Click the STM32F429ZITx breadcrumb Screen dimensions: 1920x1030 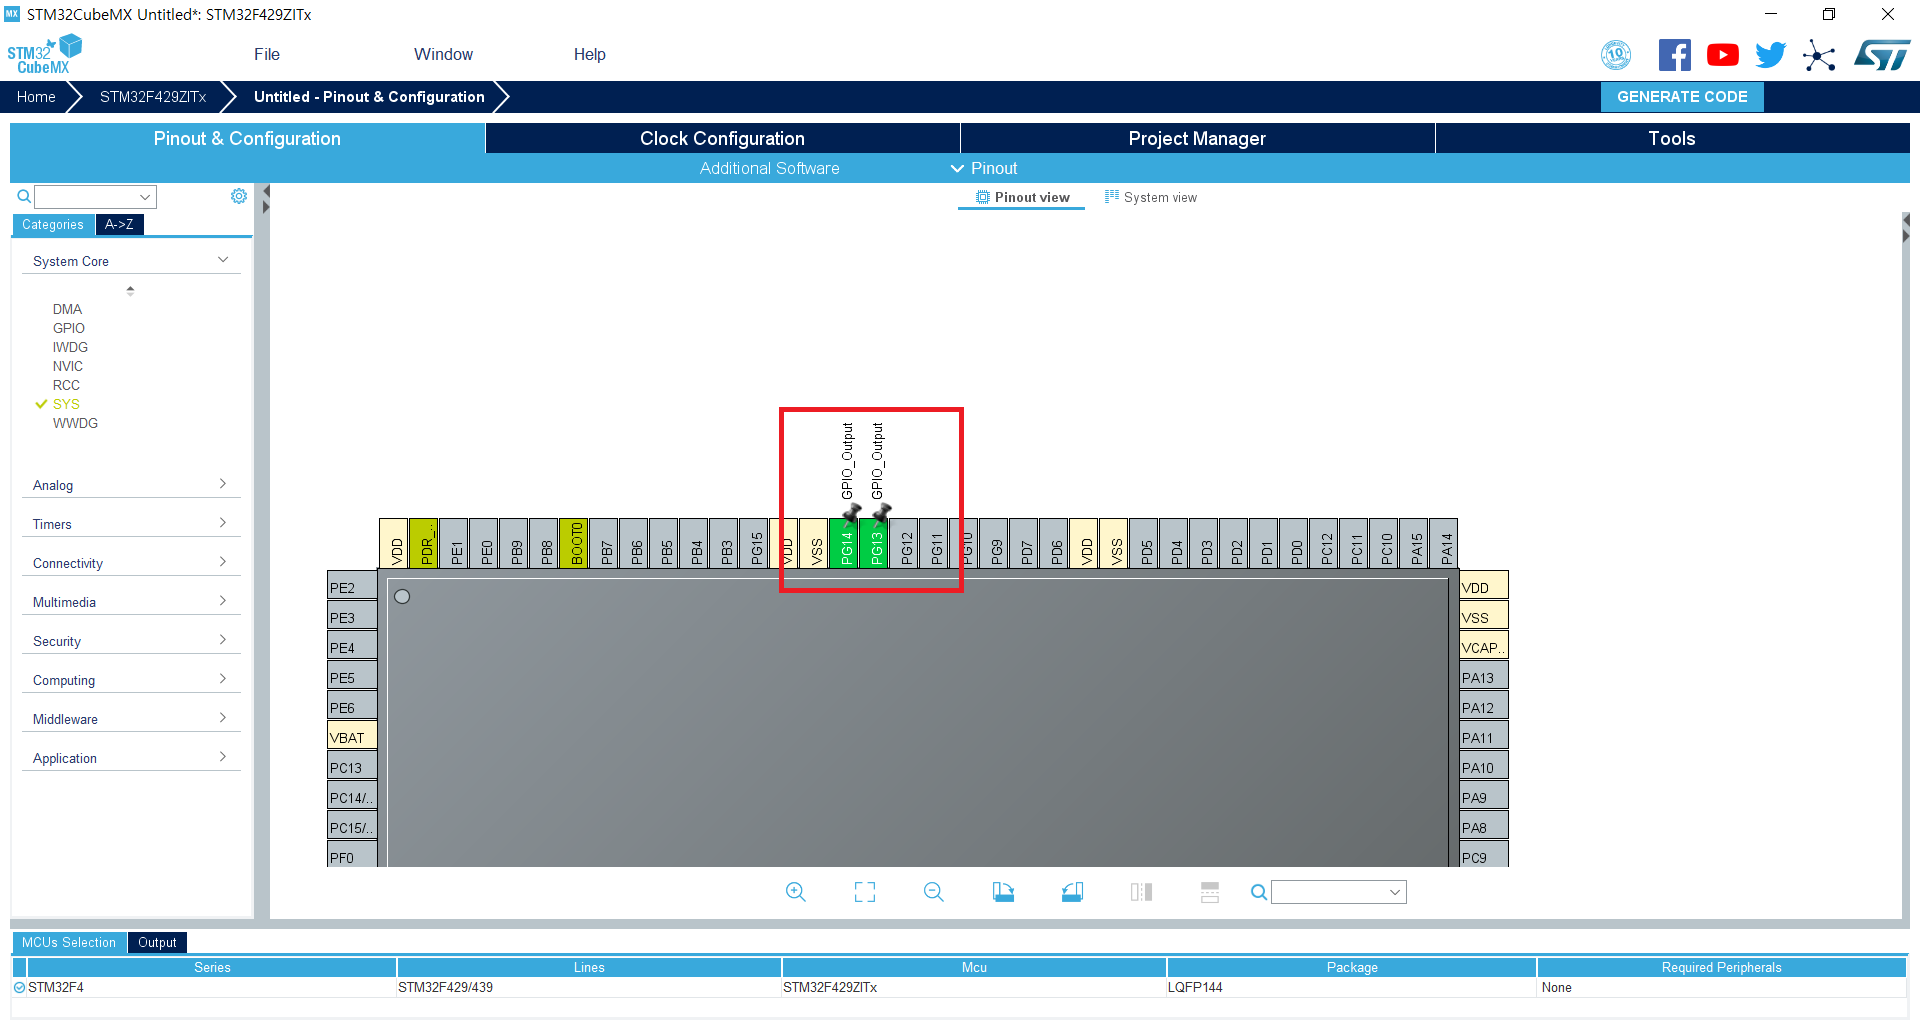(153, 97)
